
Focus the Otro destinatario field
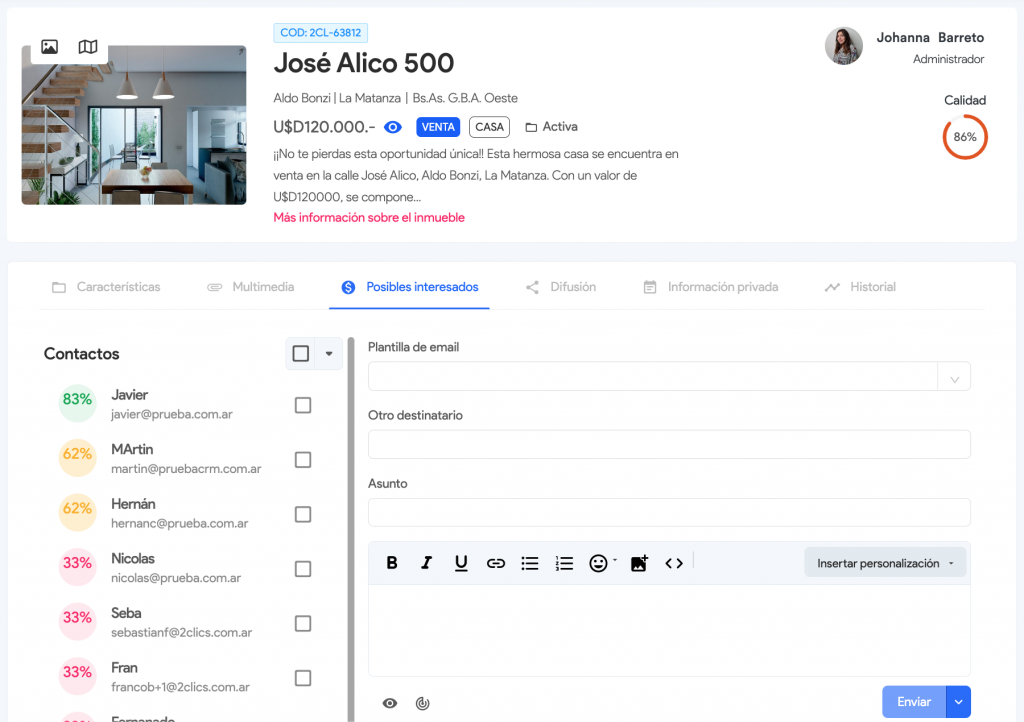click(x=669, y=445)
